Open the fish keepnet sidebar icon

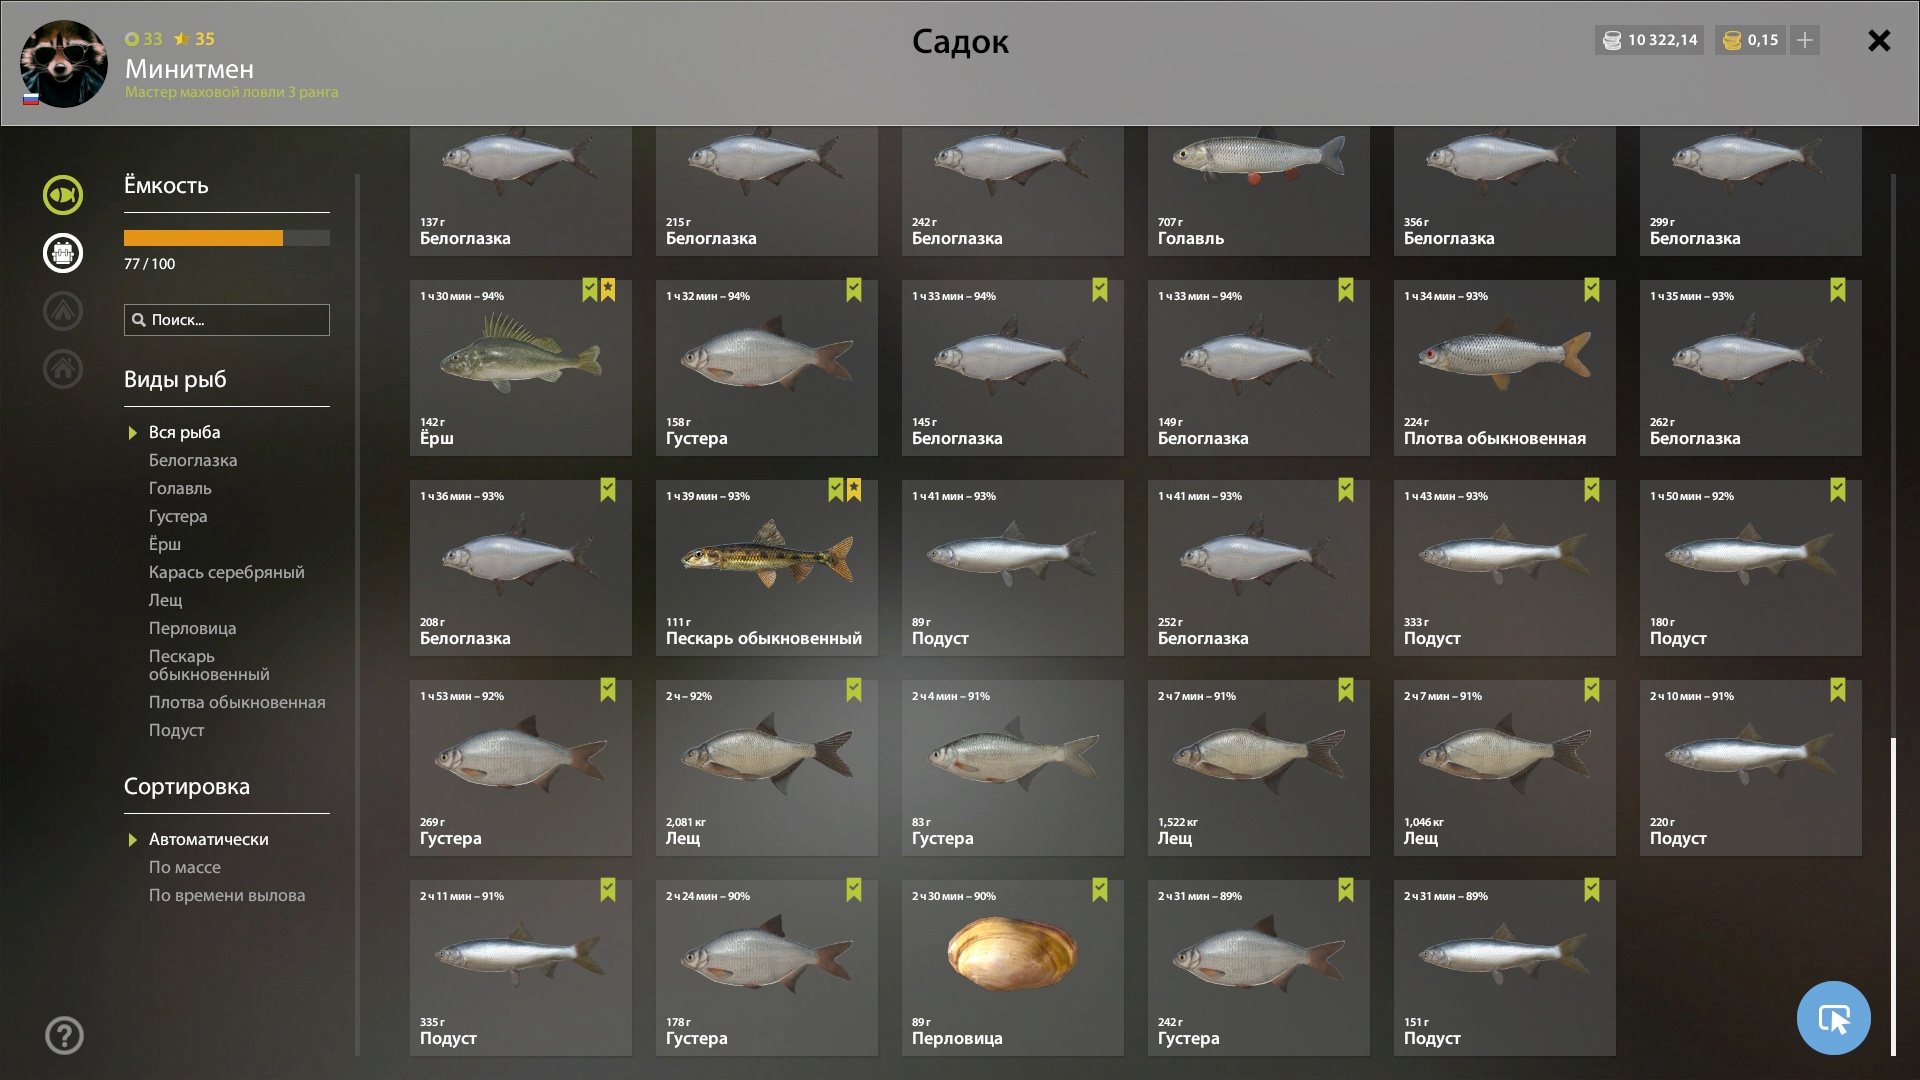[63, 195]
